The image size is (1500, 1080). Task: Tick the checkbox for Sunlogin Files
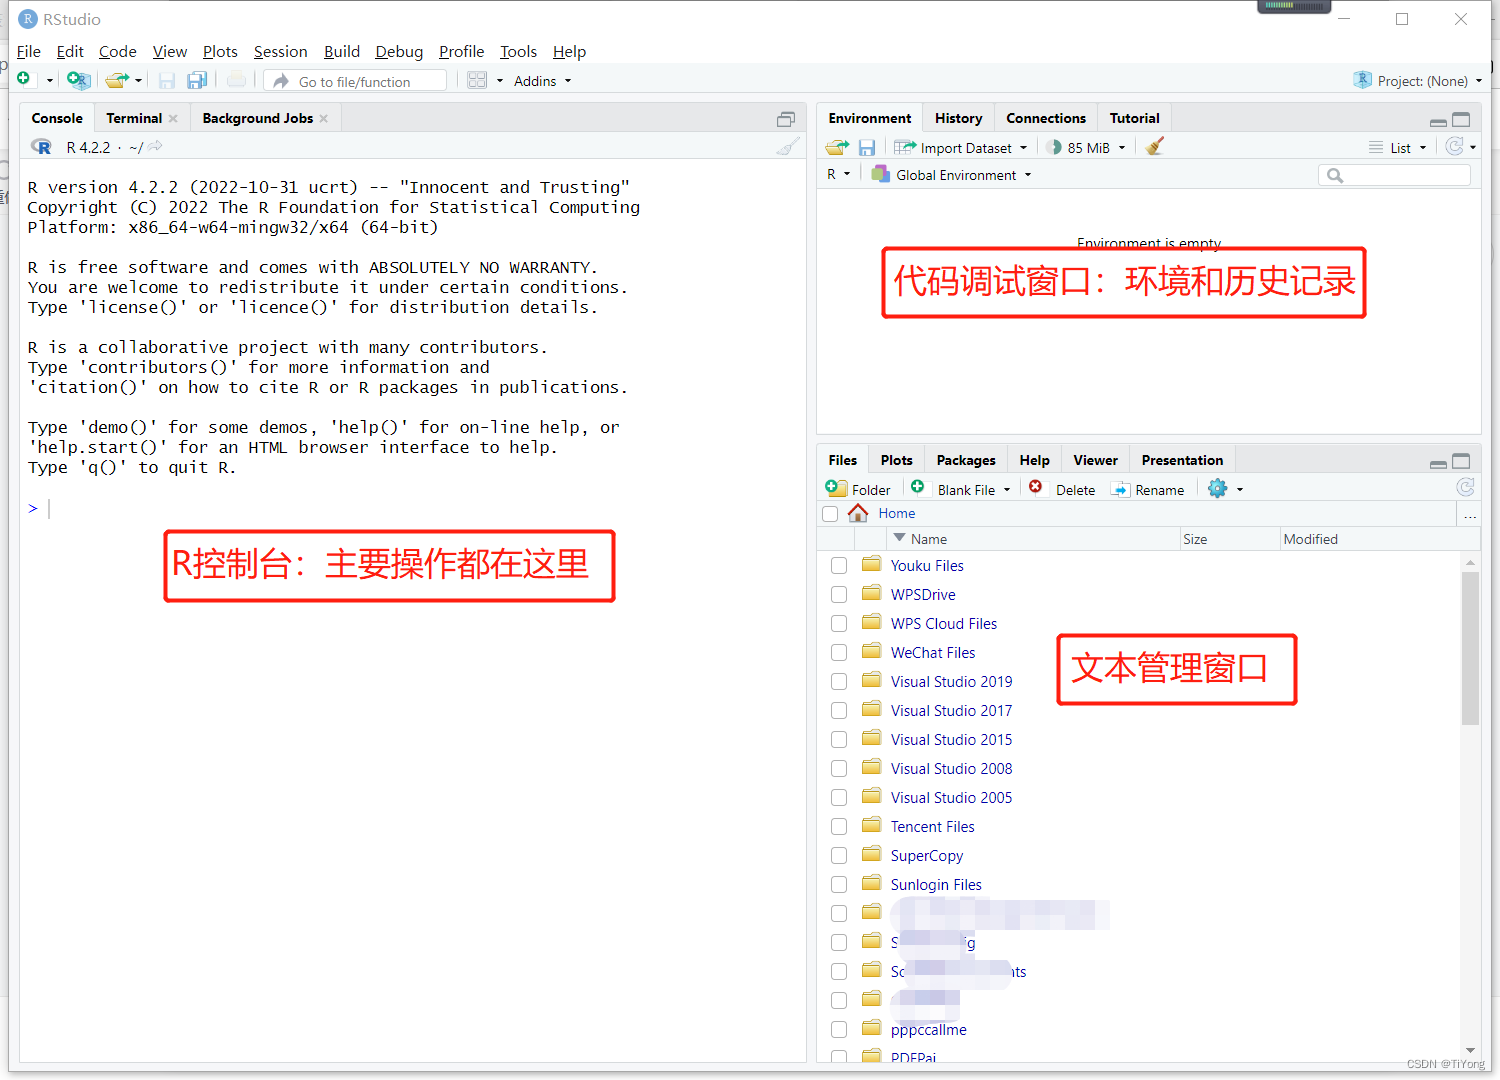pyautogui.click(x=839, y=885)
